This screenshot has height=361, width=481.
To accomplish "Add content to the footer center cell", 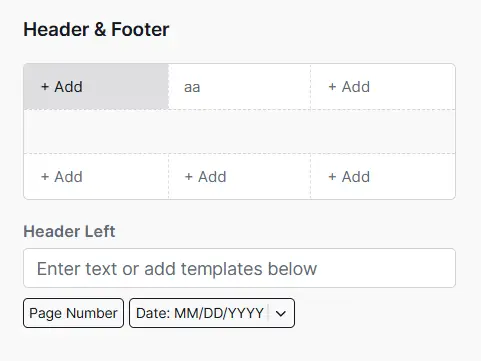I will click(x=240, y=176).
